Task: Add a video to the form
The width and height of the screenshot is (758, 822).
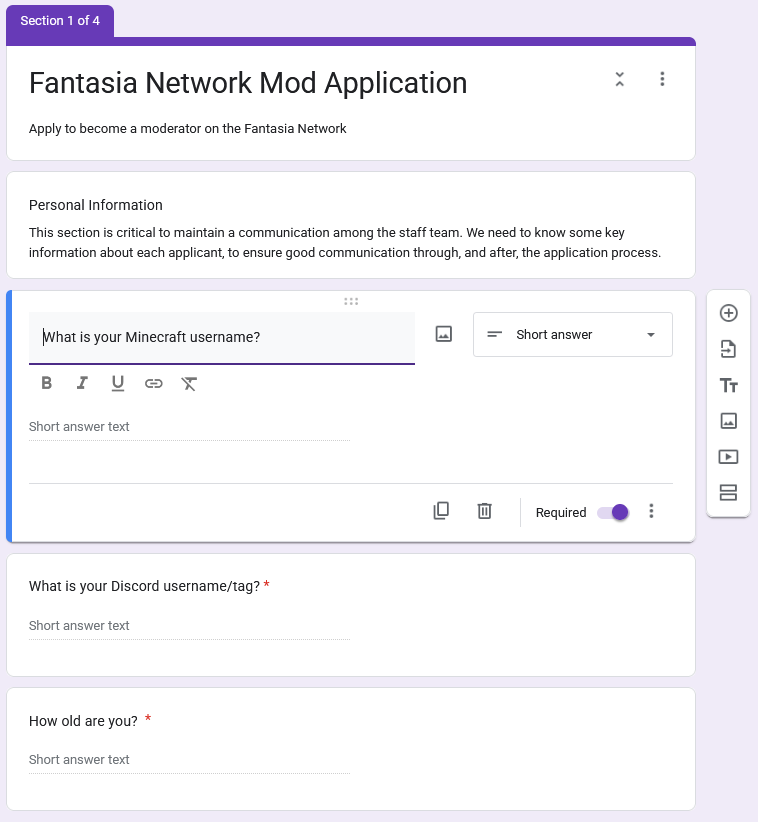Action: 728,457
